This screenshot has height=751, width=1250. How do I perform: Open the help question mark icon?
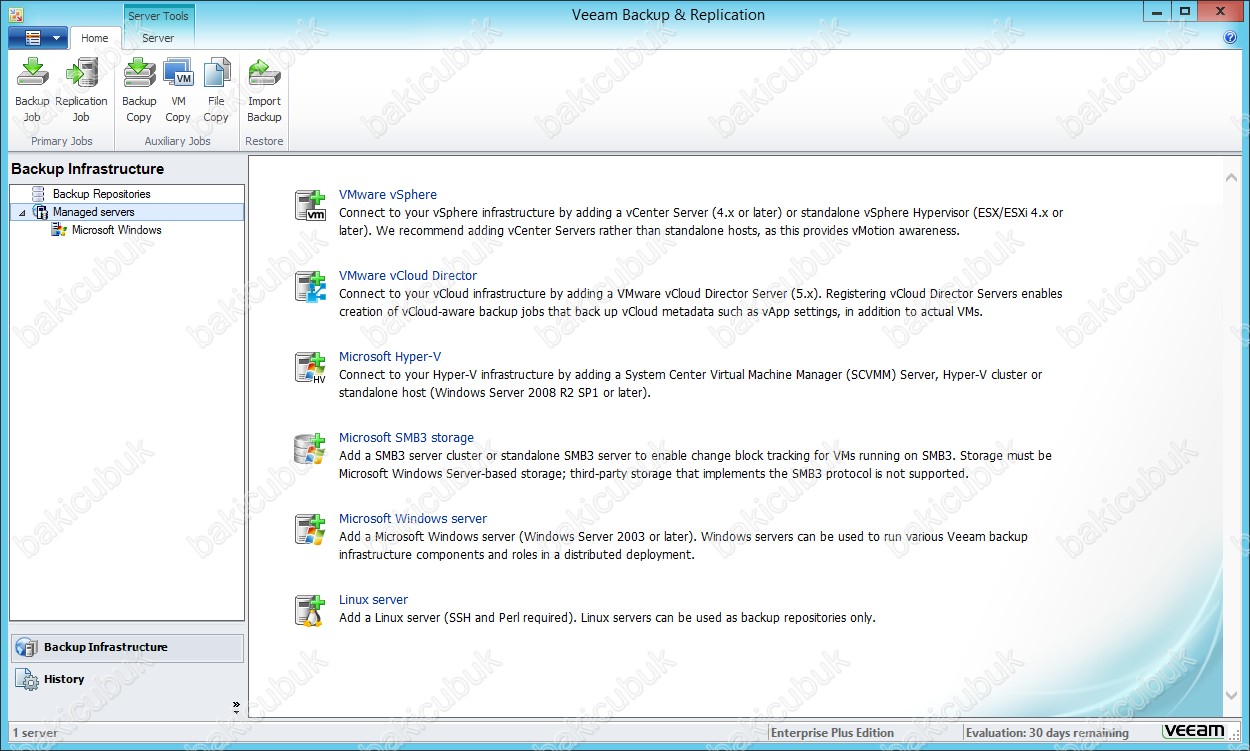point(1230,38)
